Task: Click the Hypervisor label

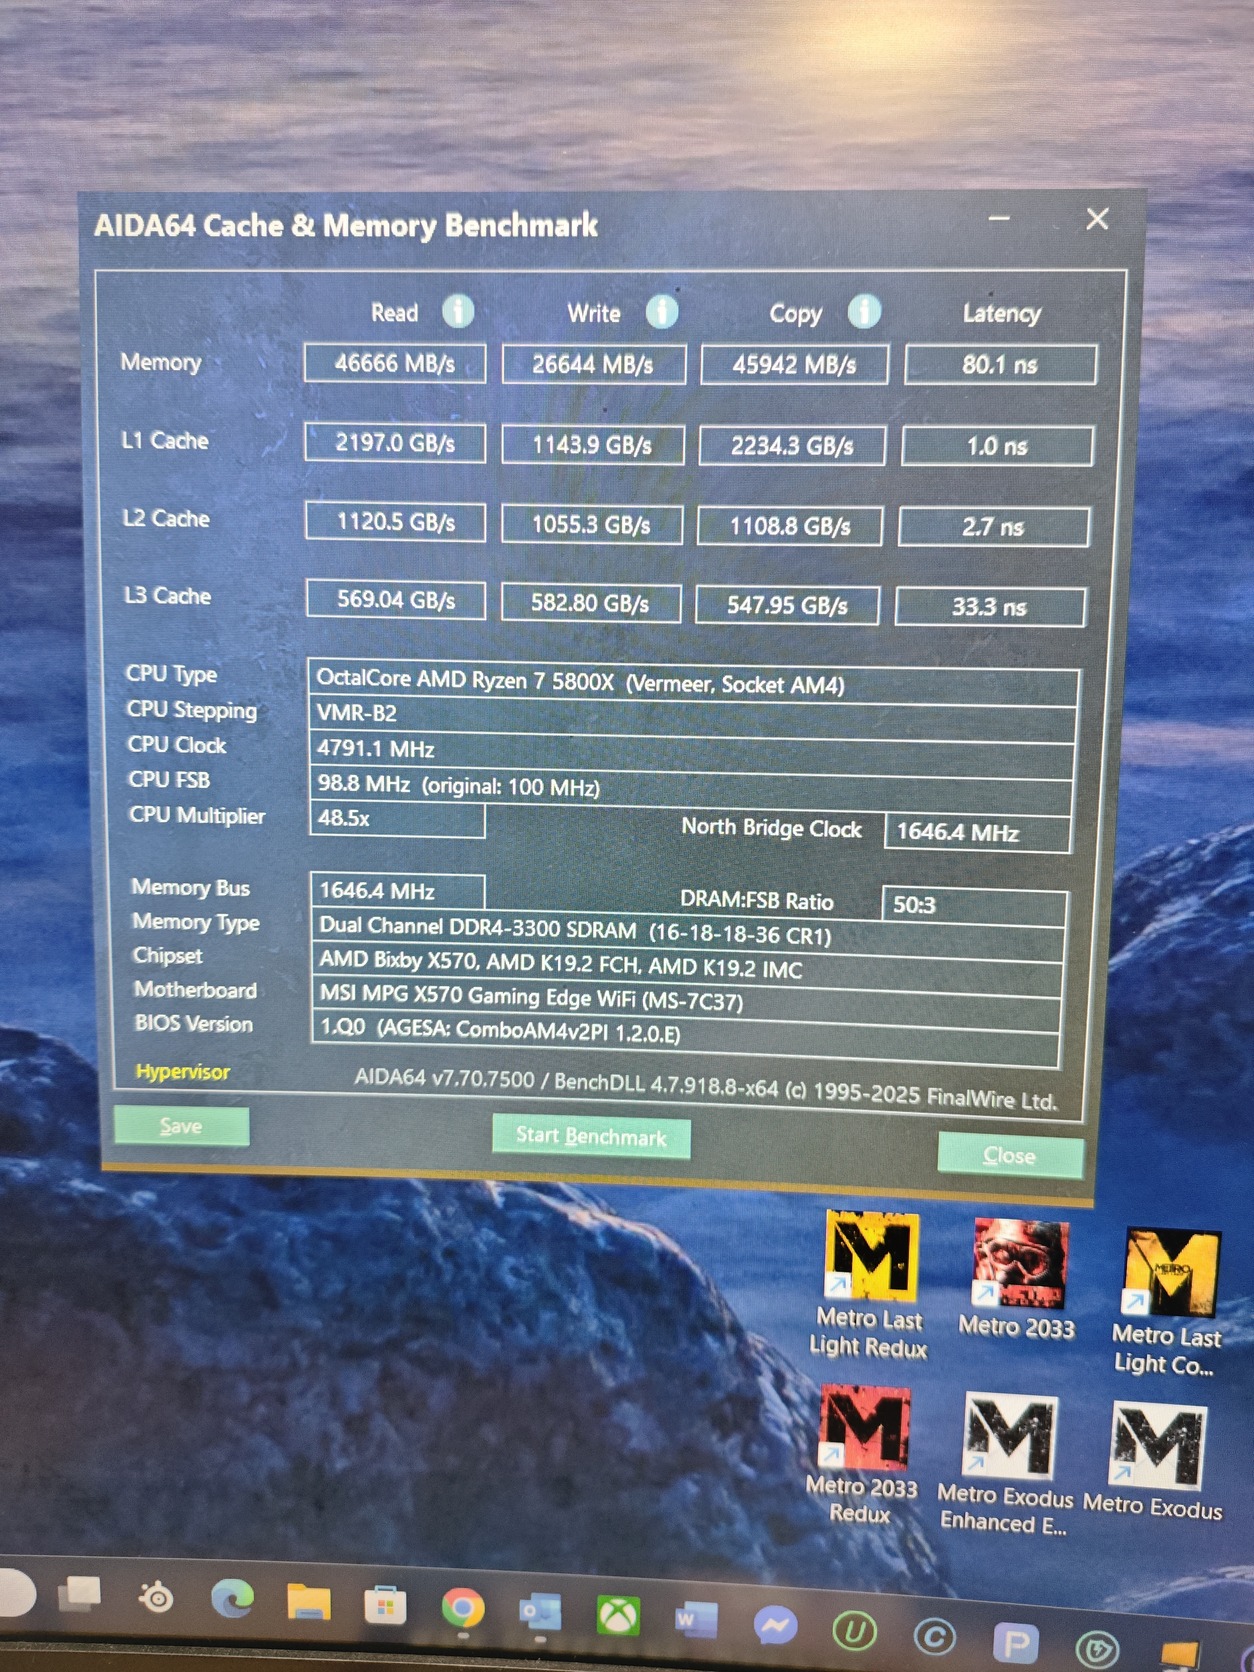Action: pos(183,1071)
